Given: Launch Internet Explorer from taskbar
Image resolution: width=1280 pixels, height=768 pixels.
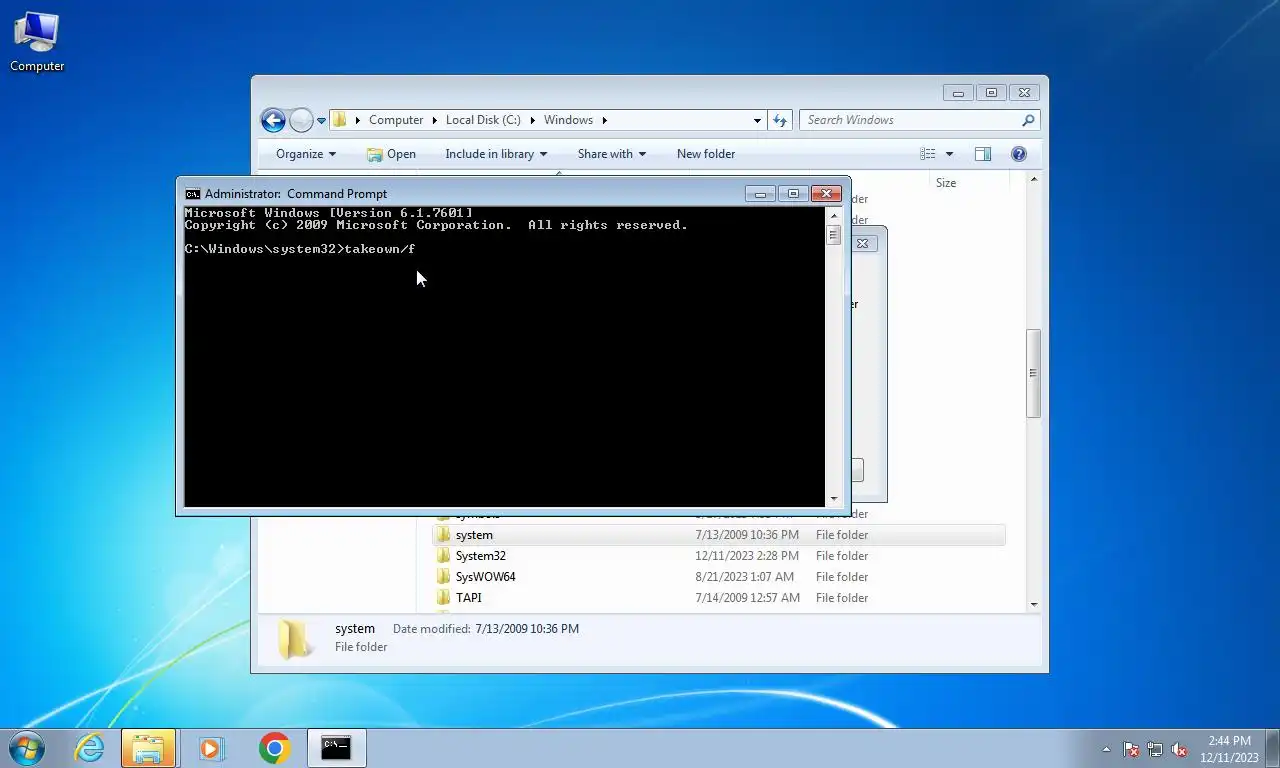Looking at the screenshot, I should click(89, 747).
